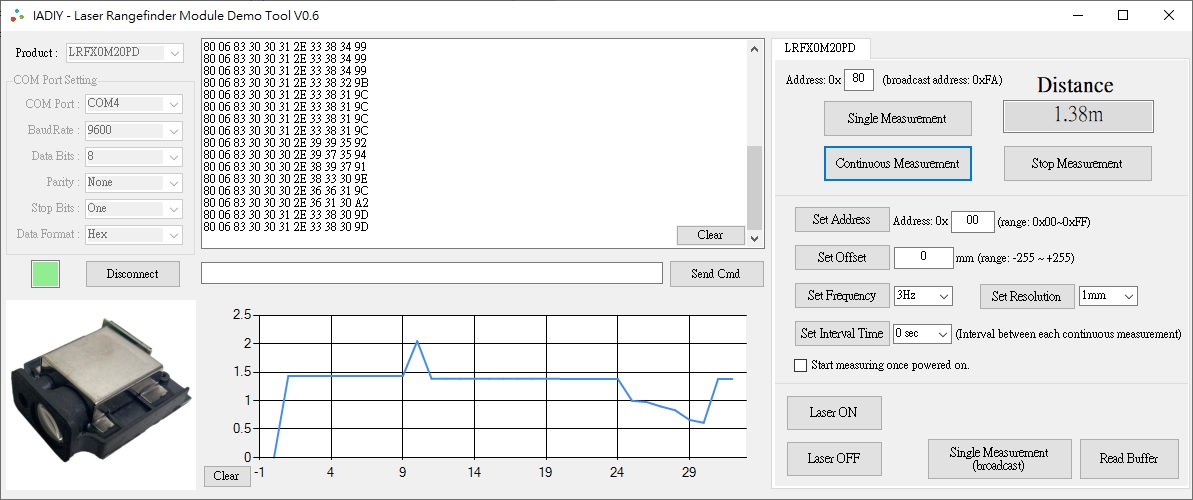Clear the hex data log
The width and height of the screenshot is (1193, 500).
(x=710, y=235)
